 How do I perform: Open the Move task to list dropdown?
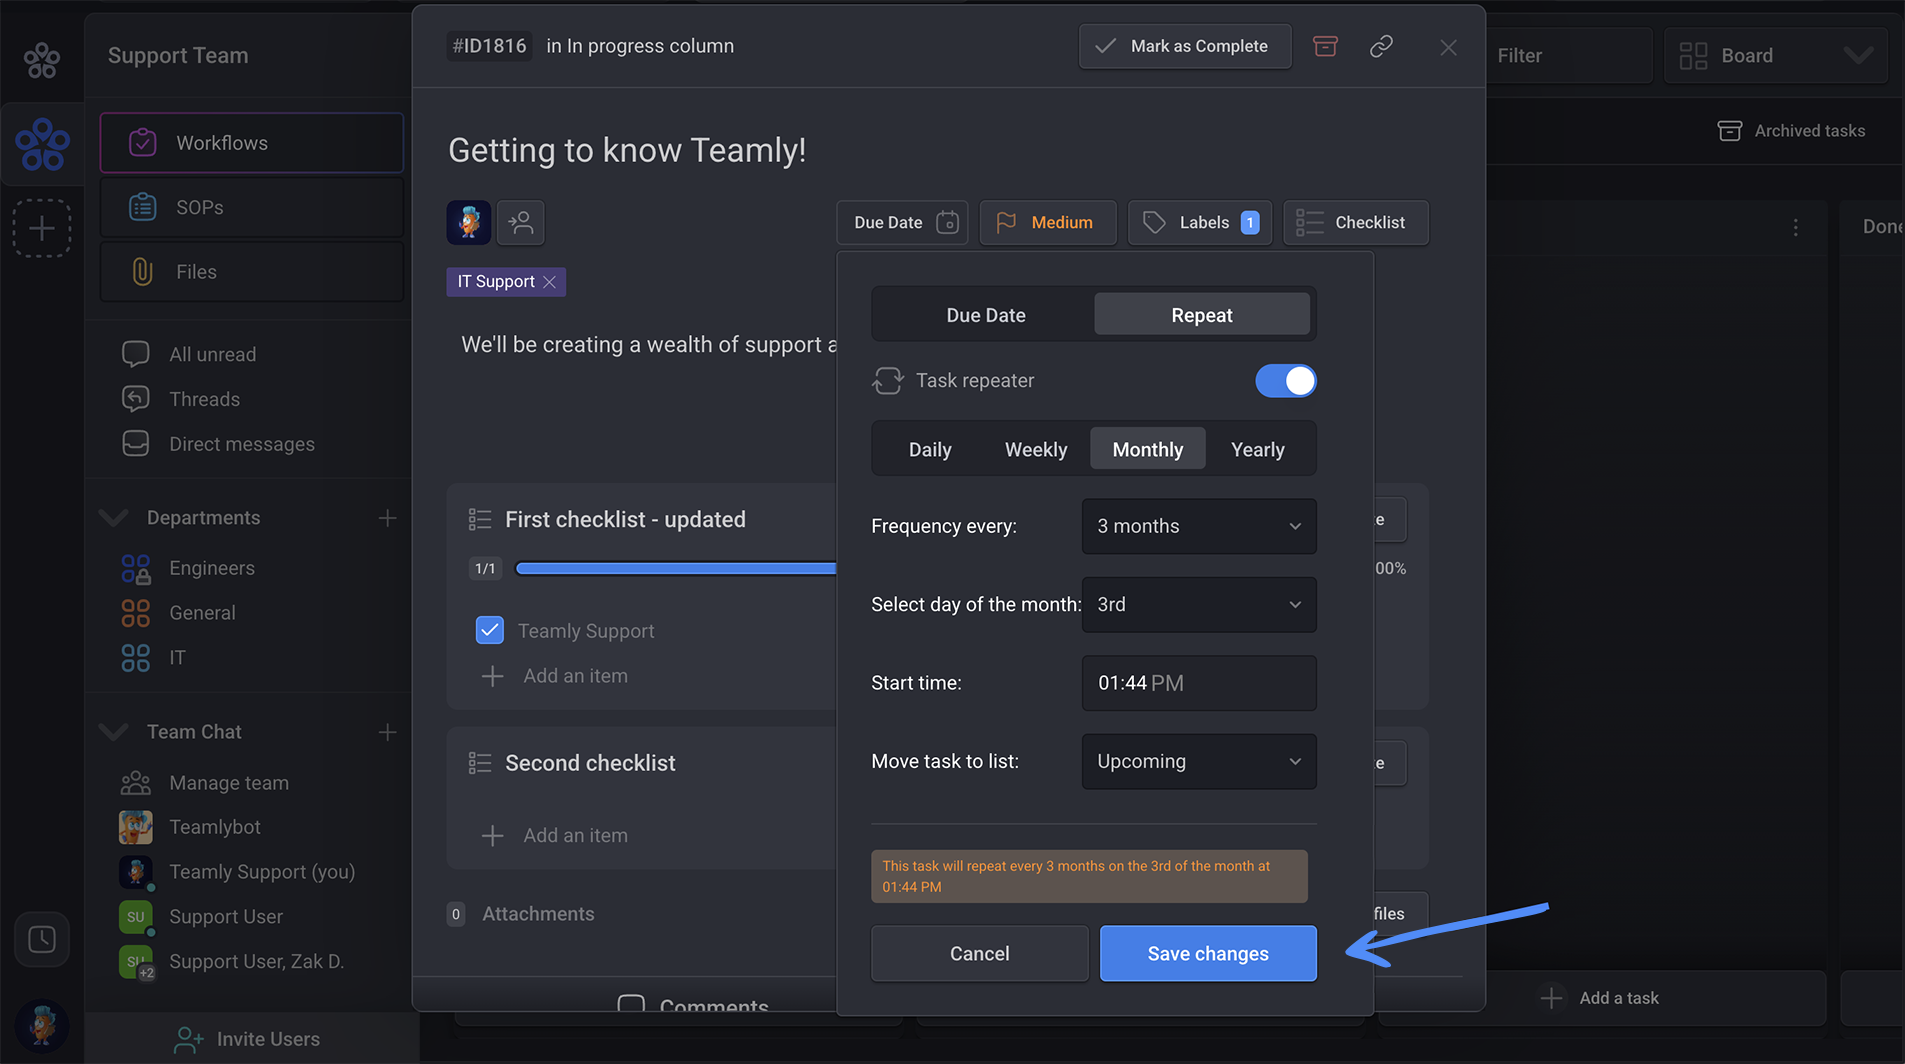(1199, 761)
